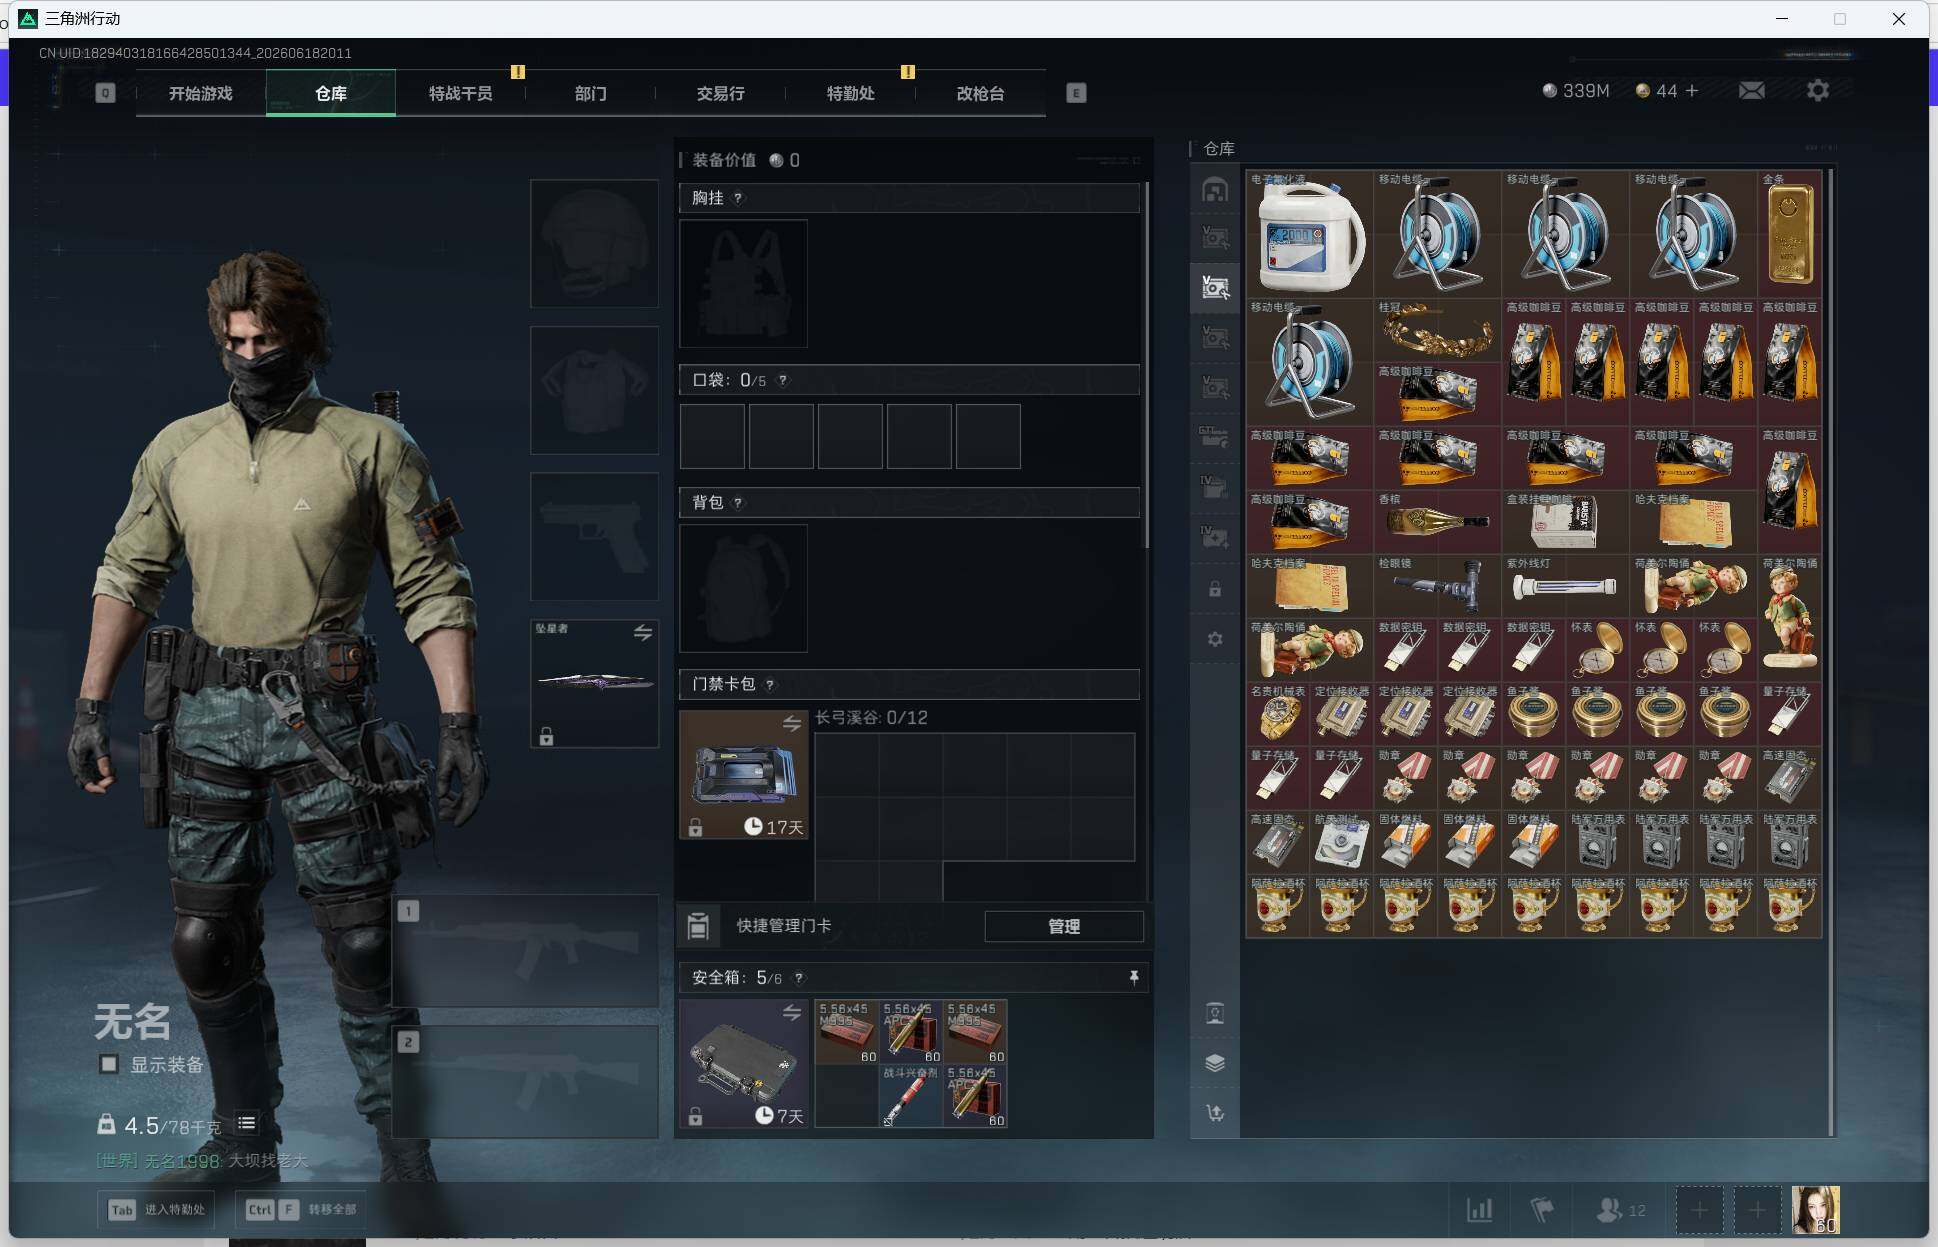Open the friends list icon showing 12
1938x1247 pixels.
tap(1621, 1210)
